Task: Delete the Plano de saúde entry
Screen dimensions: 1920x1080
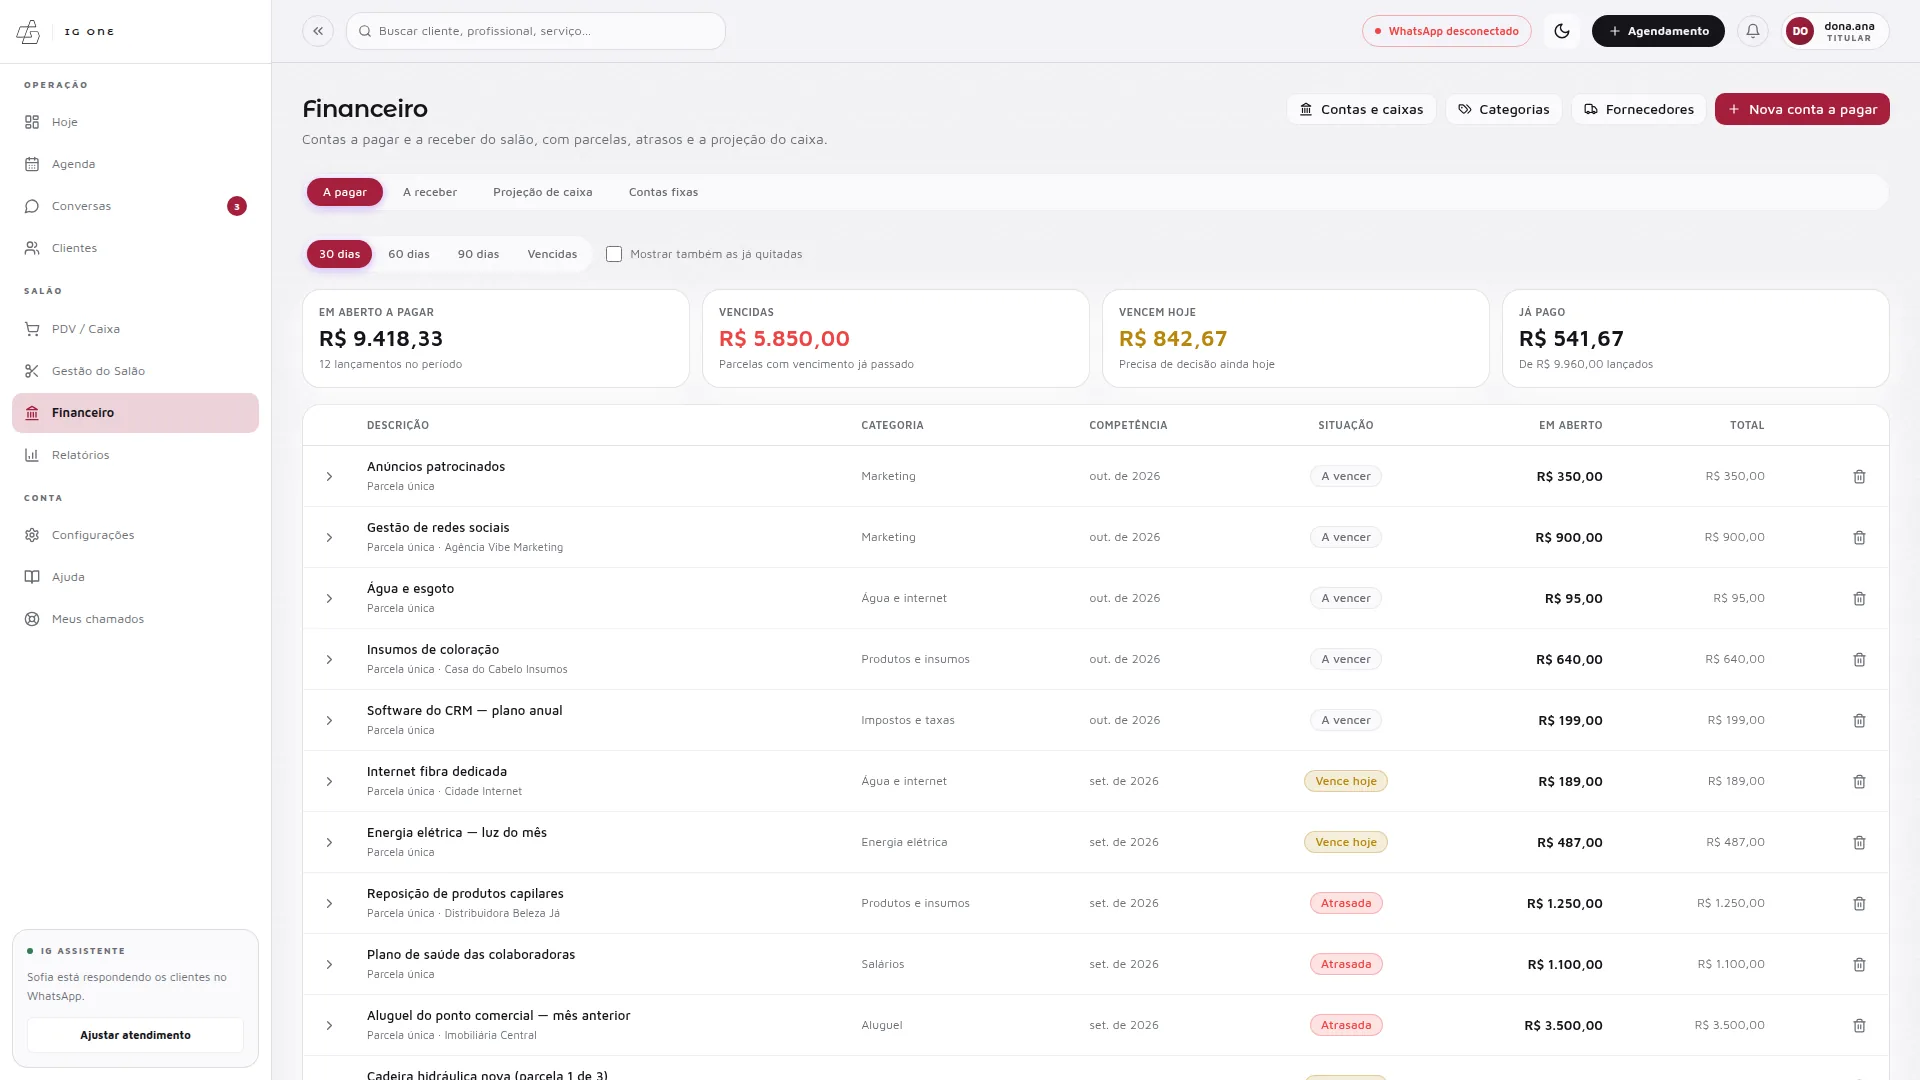Action: click(x=1860, y=965)
